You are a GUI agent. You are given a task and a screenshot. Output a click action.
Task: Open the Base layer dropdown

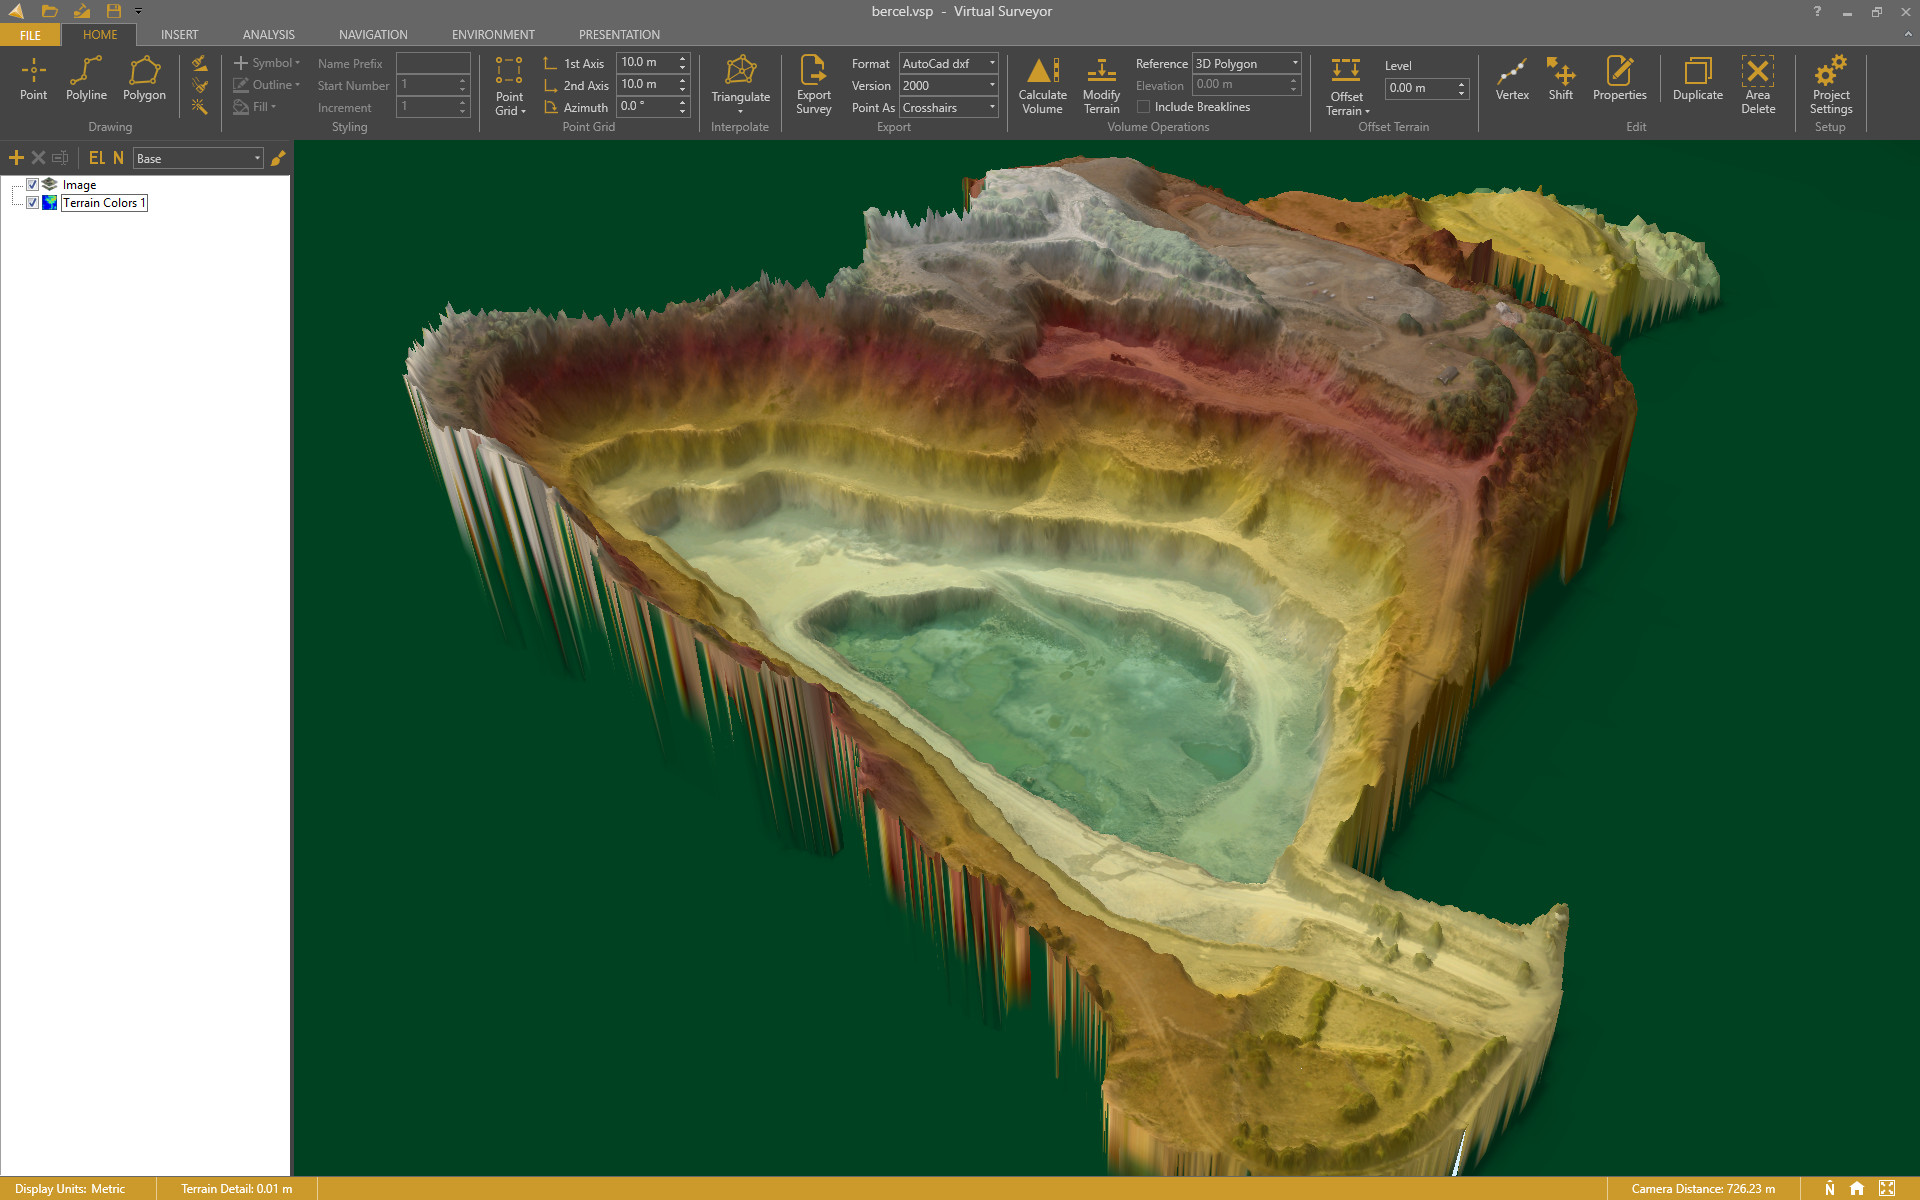198,159
